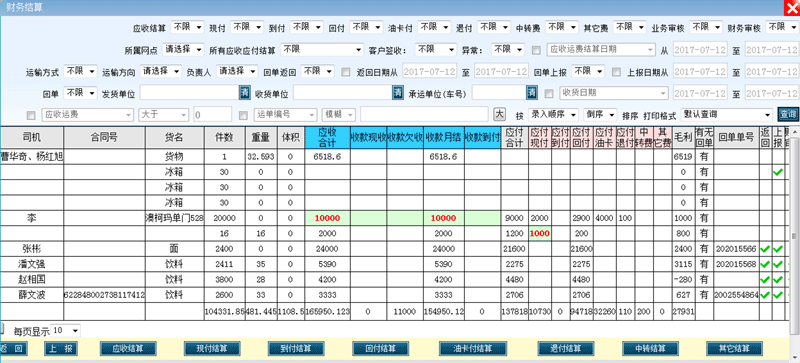
Task: Sort by the 应收合计 column header
Action: pyautogui.click(x=327, y=138)
